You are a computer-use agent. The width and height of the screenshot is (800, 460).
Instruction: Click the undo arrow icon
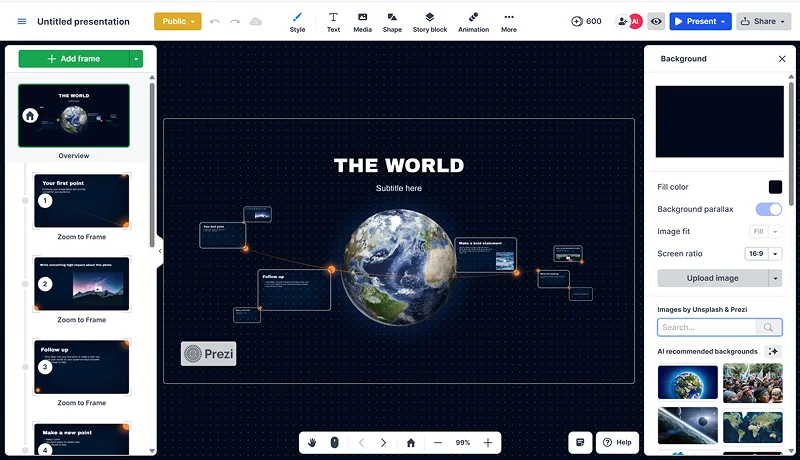pos(215,21)
